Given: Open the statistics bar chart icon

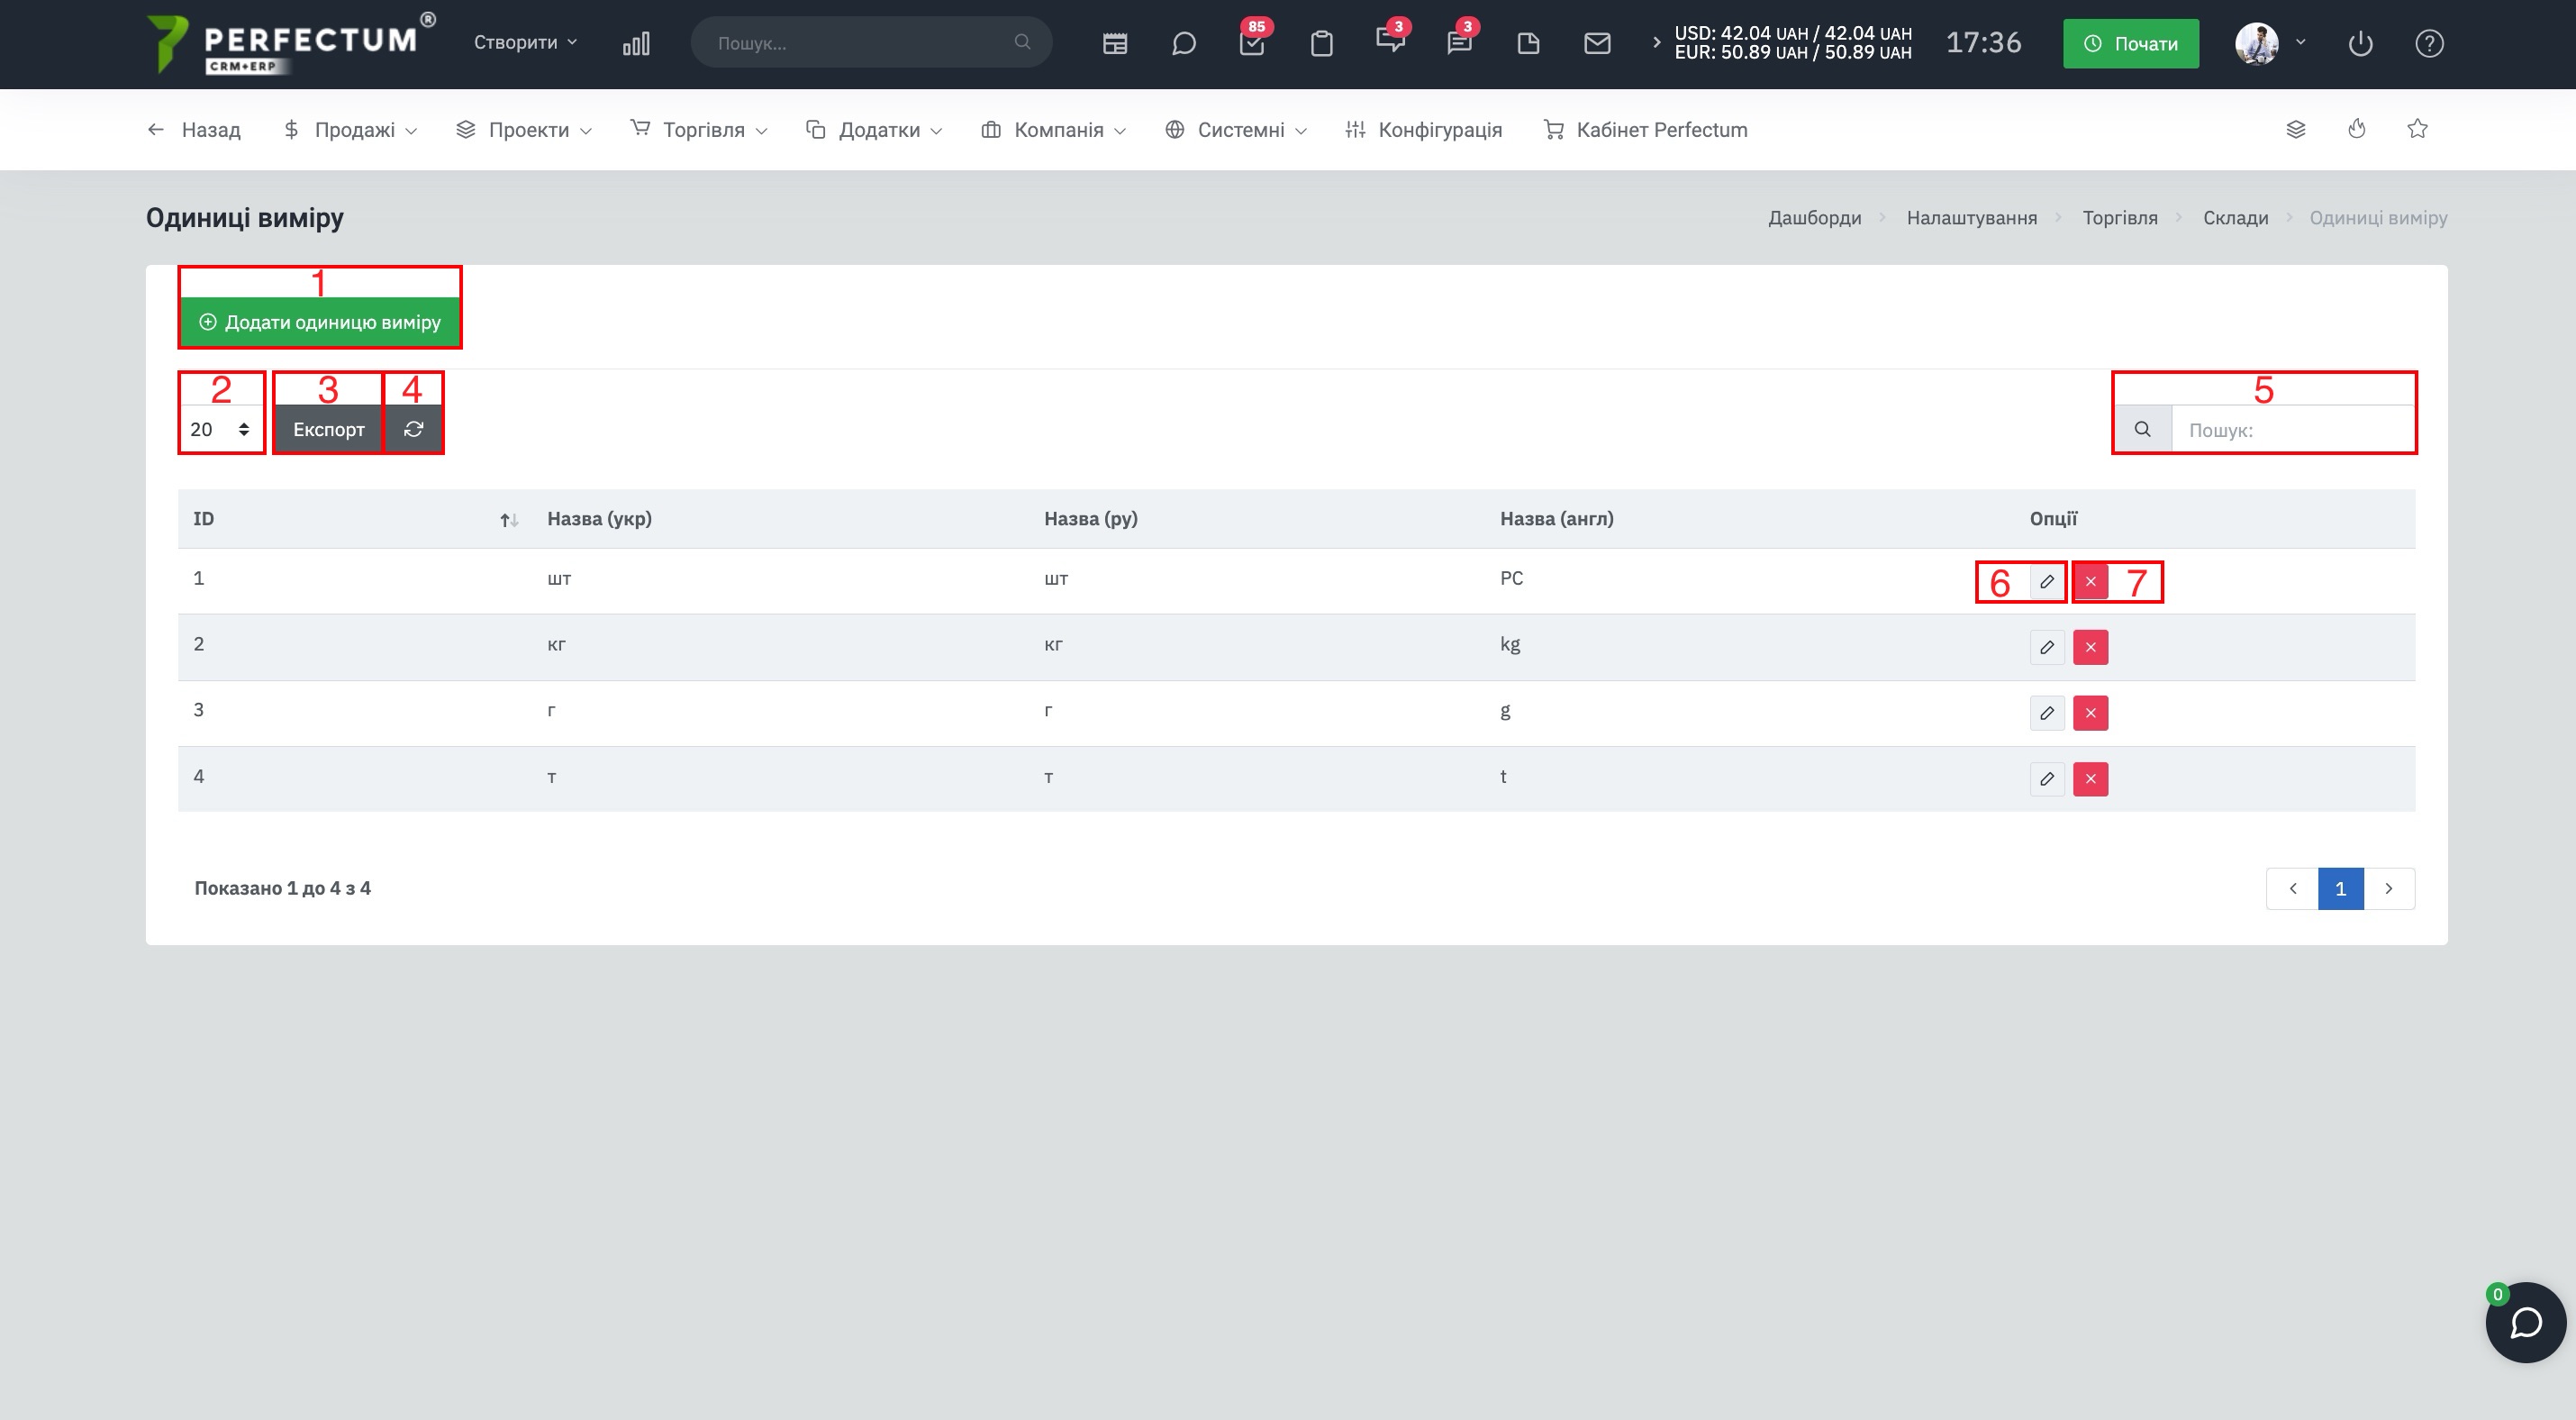Looking at the screenshot, I should click(x=636, y=43).
